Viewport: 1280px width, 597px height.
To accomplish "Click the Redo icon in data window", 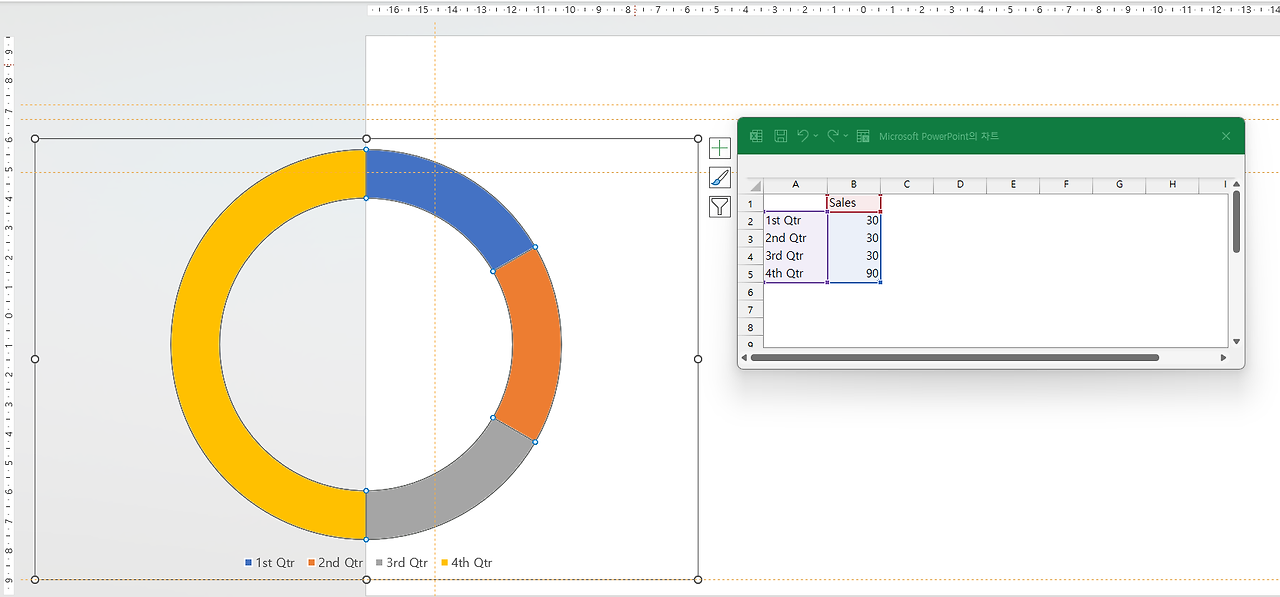I will tap(832, 136).
